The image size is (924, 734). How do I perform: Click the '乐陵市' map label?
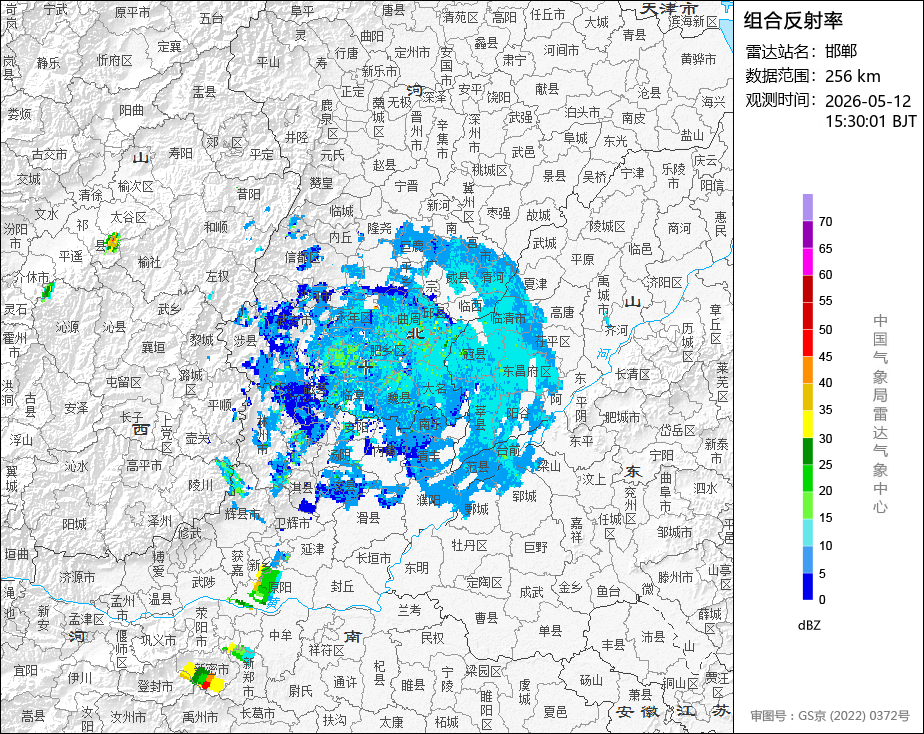tap(673, 176)
